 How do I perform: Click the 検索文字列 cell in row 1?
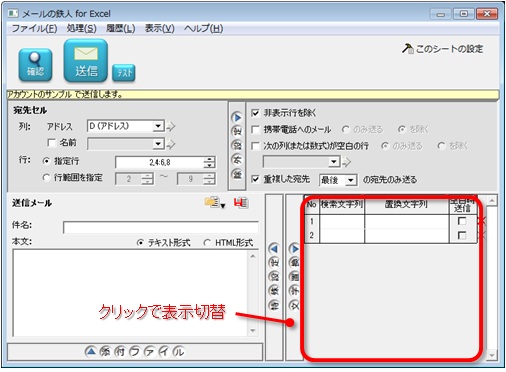pyautogui.click(x=342, y=221)
